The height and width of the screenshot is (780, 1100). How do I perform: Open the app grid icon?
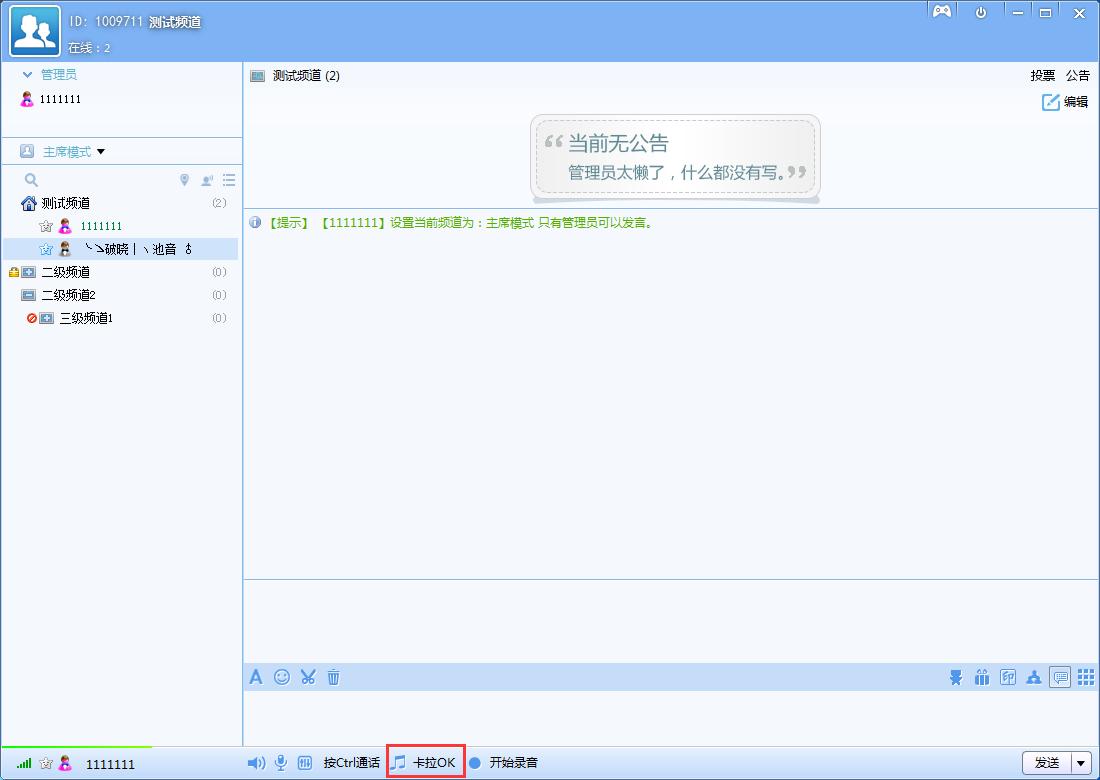point(1085,677)
